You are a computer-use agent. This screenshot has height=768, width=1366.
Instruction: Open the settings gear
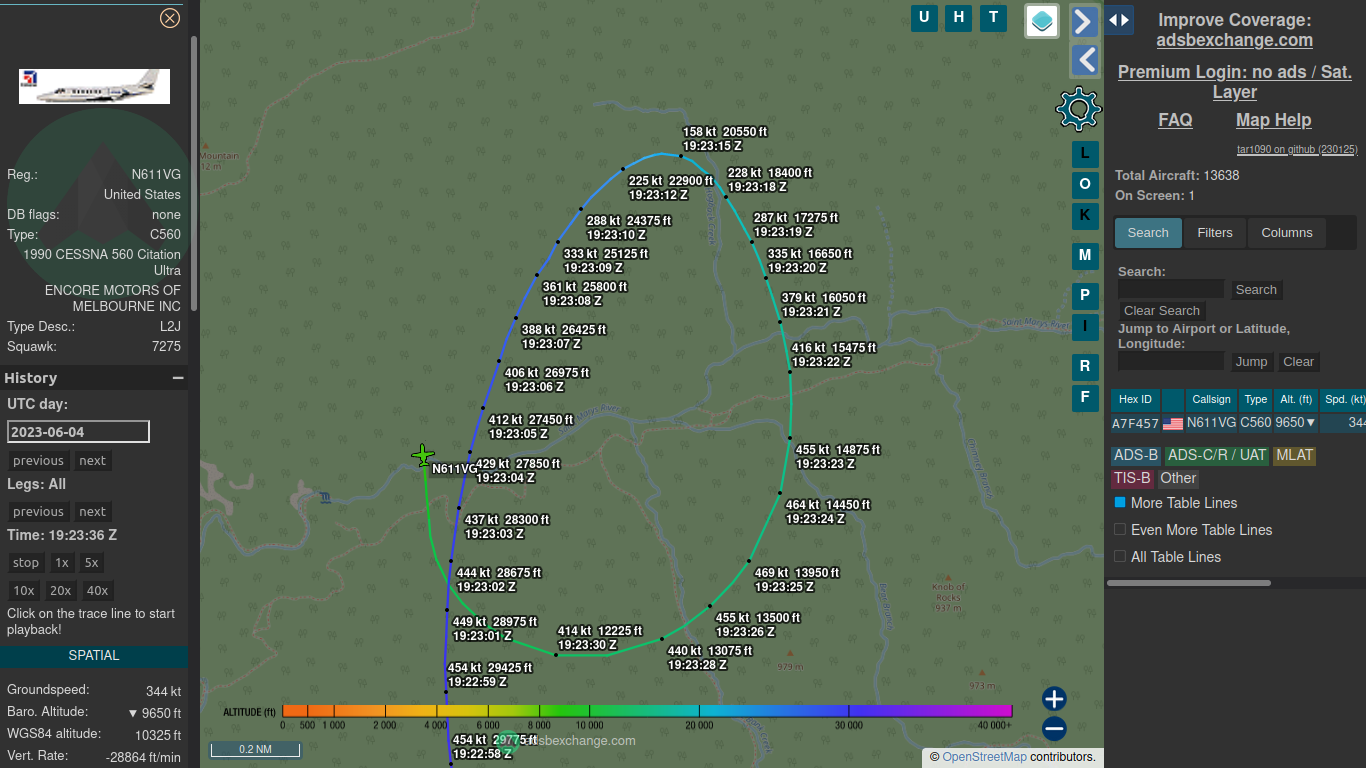(x=1078, y=109)
